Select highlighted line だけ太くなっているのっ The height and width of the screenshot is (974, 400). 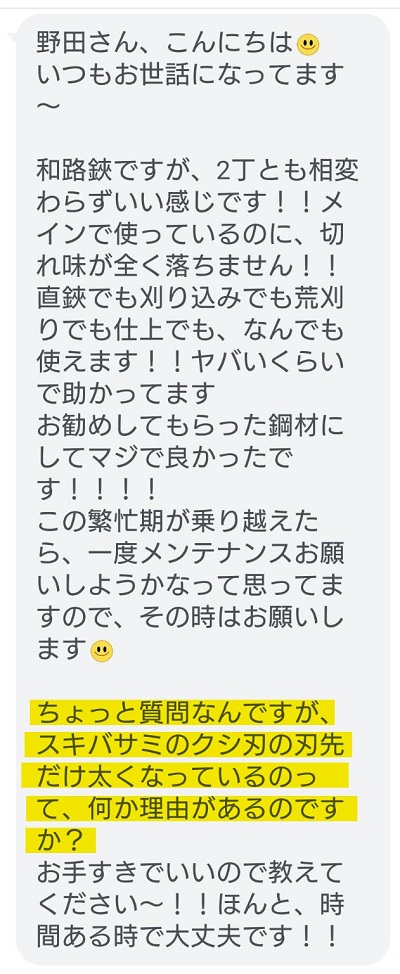[185, 777]
